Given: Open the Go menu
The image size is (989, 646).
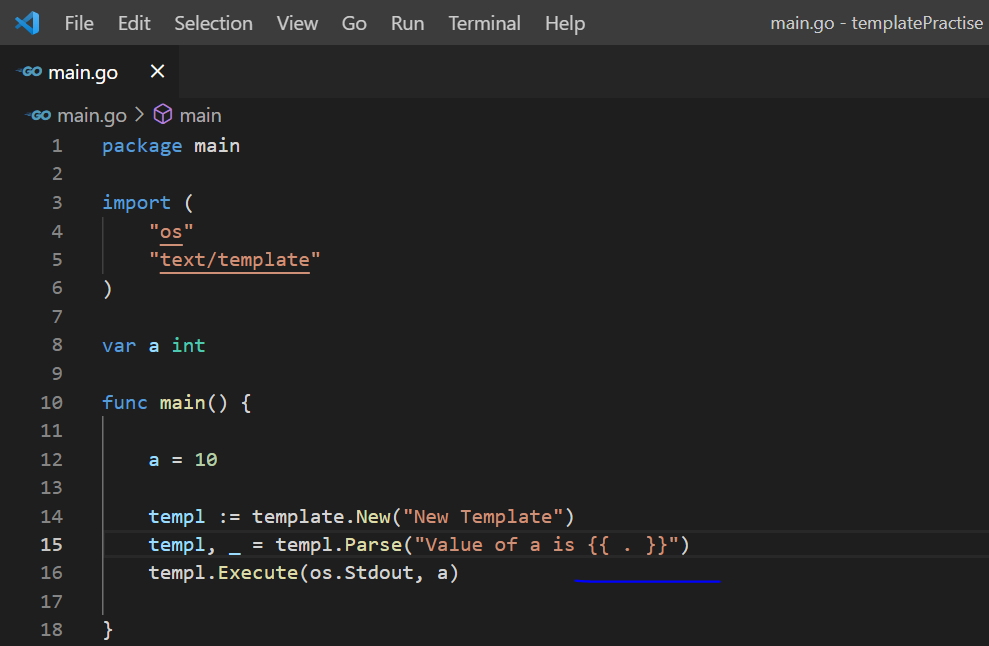Looking at the screenshot, I should click(353, 23).
